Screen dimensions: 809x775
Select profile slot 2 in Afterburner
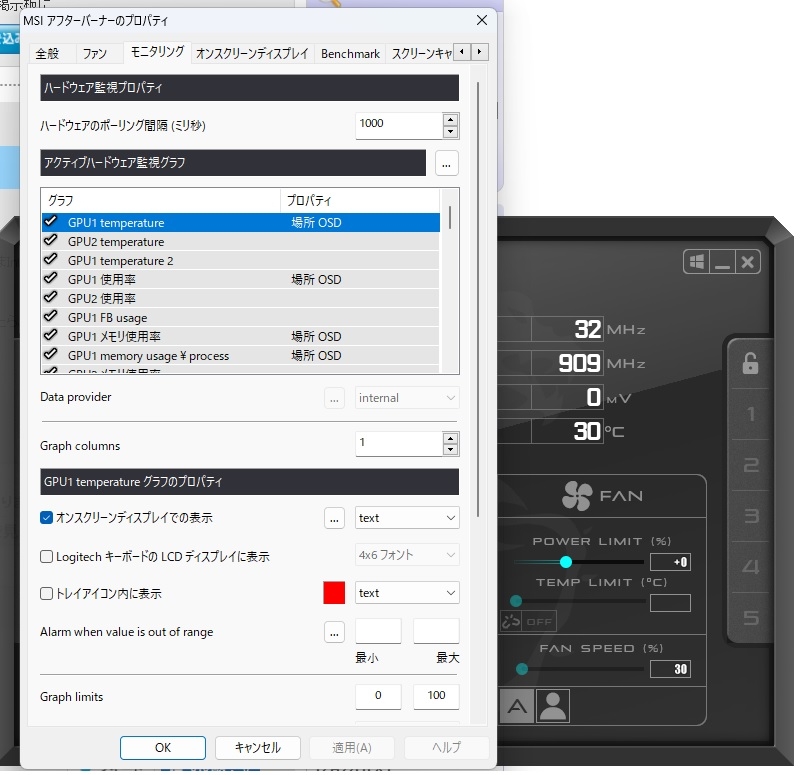point(751,465)
